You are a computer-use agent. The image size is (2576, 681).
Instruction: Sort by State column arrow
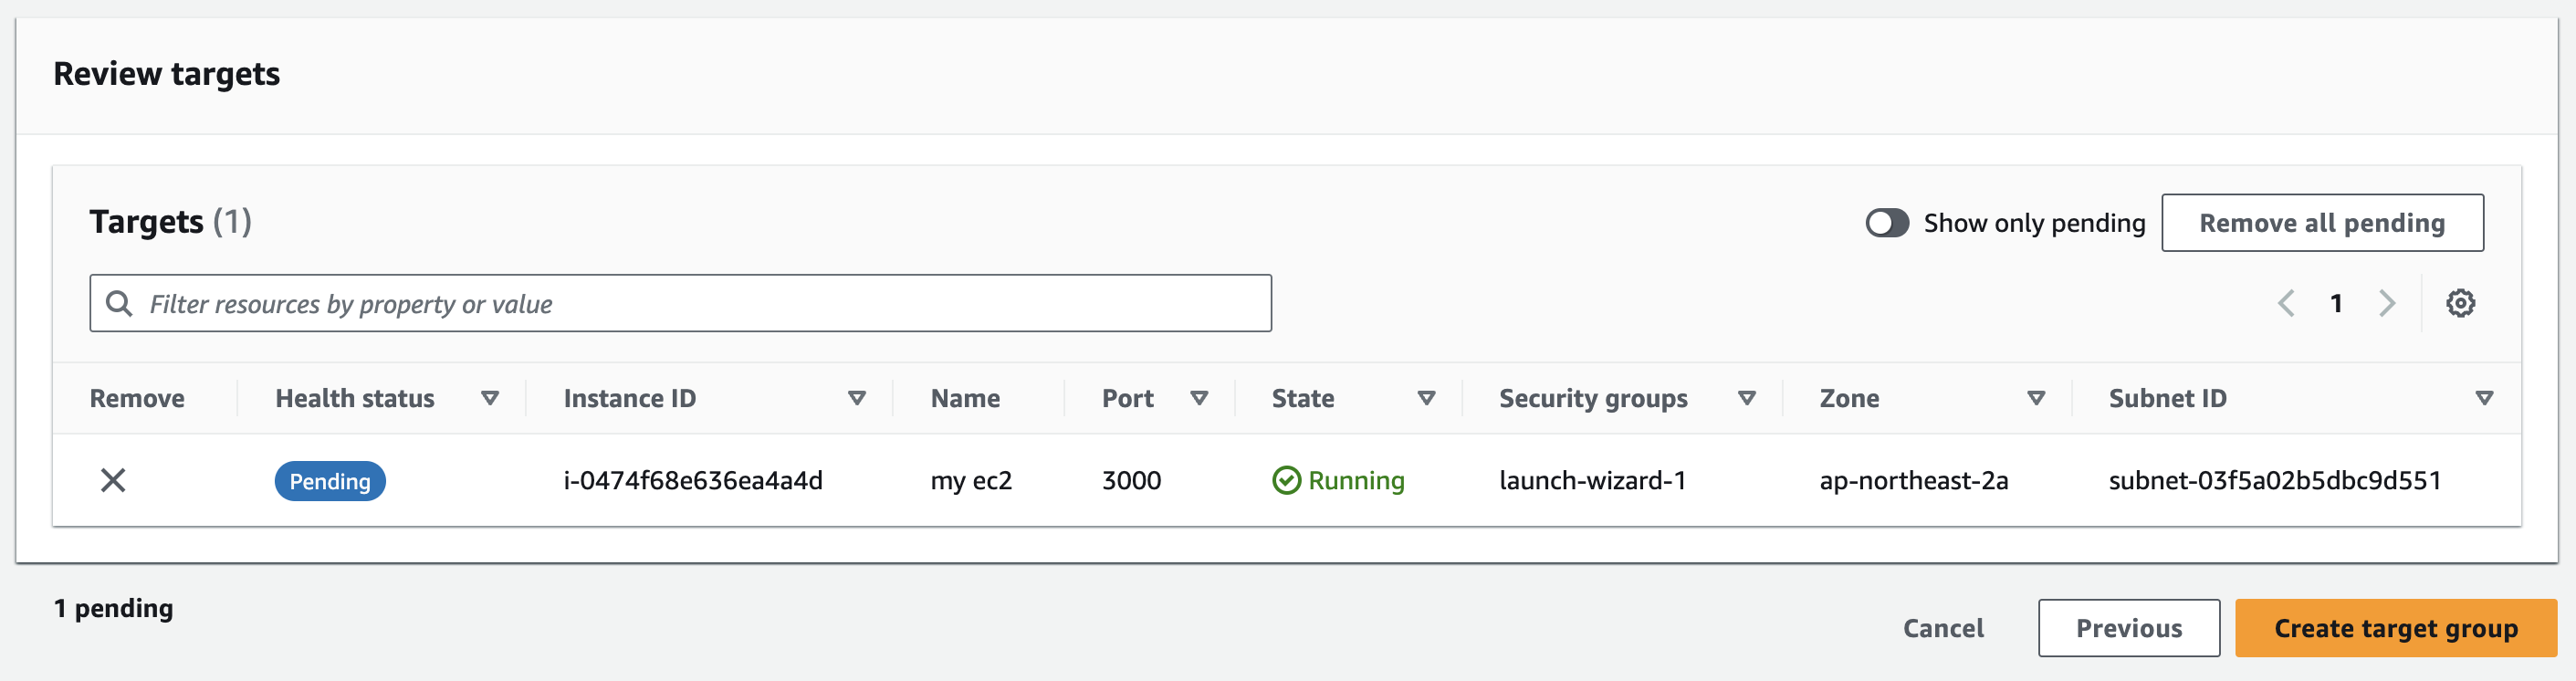coord(1427,398)
